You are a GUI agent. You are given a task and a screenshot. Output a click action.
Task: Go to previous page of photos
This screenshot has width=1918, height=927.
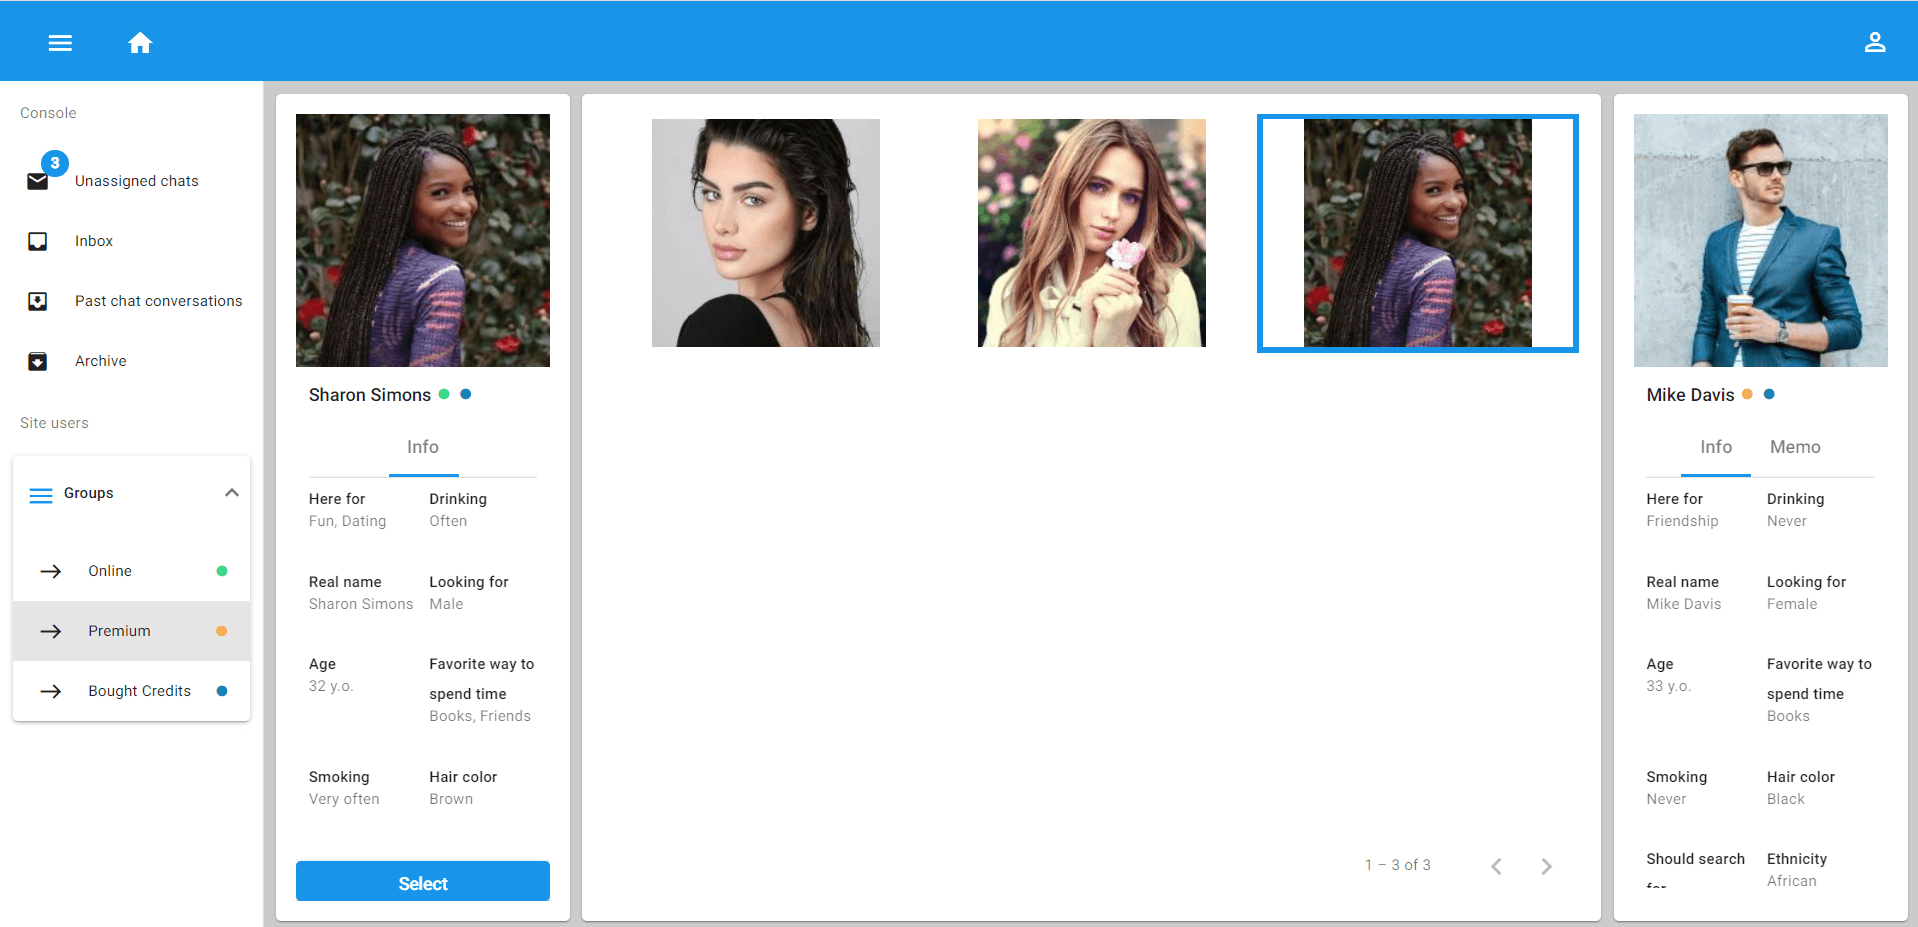tap(1496, 866)
